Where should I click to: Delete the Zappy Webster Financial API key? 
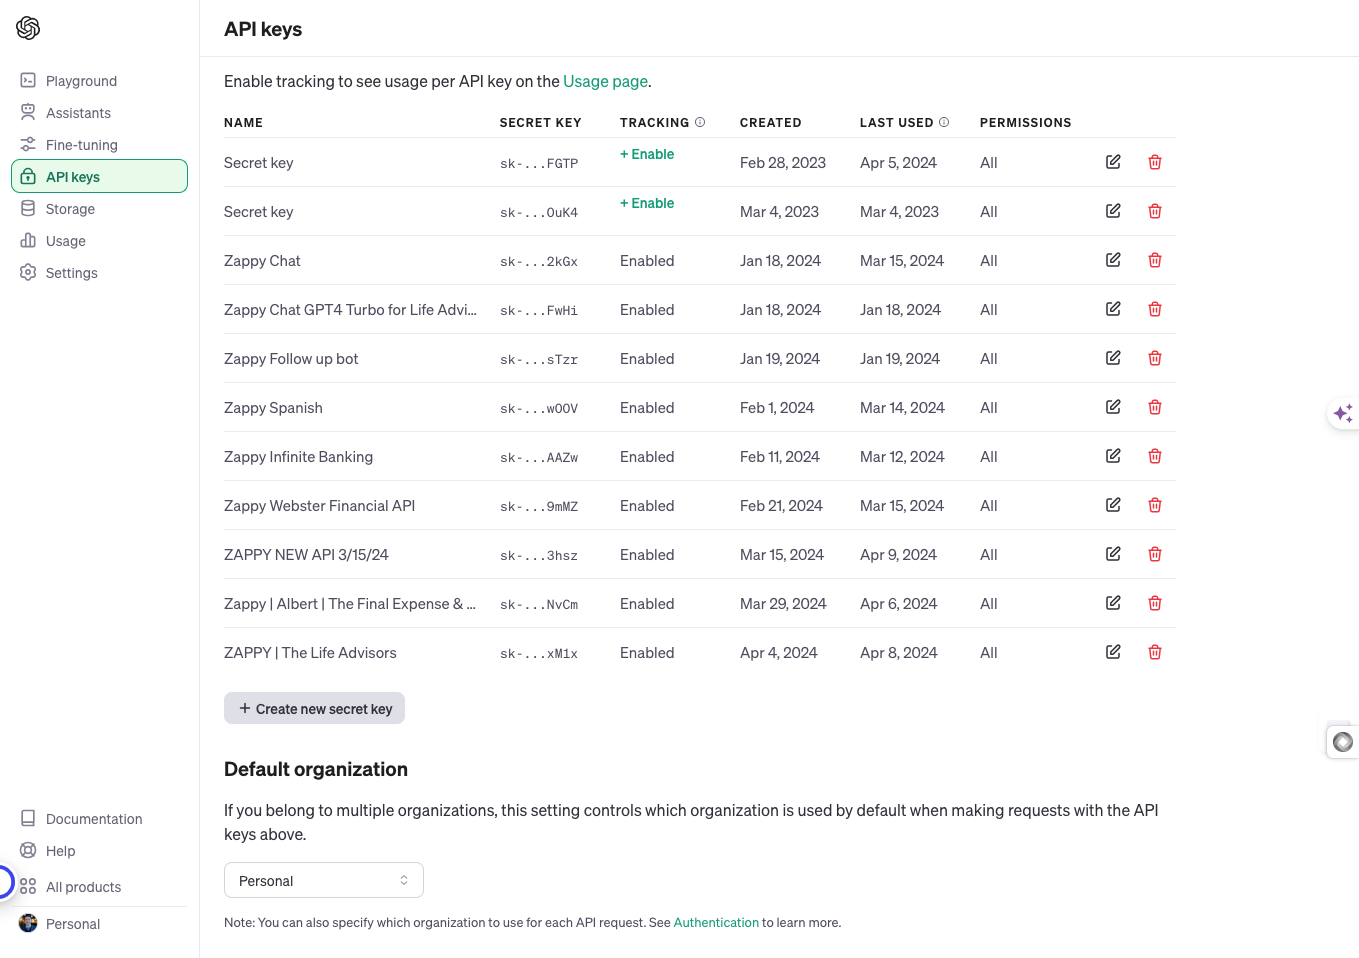tap(1155, 505)
